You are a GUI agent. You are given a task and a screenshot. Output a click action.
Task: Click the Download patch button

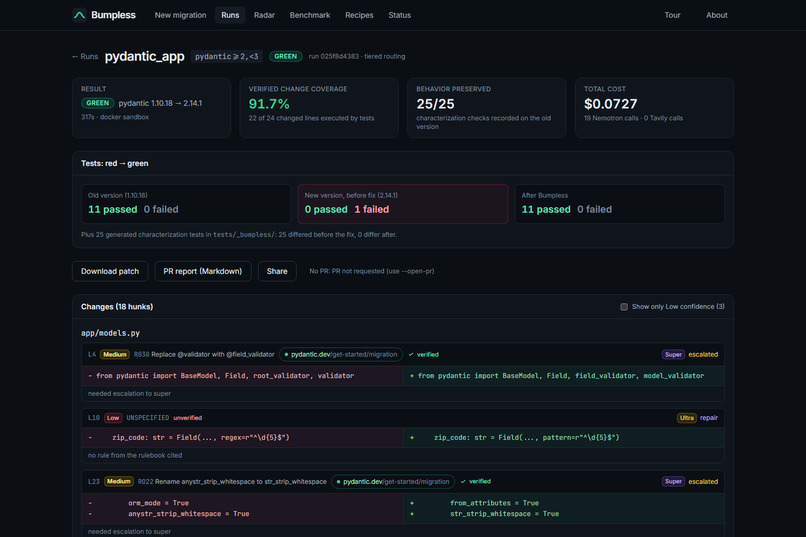[x=110, y=271]
